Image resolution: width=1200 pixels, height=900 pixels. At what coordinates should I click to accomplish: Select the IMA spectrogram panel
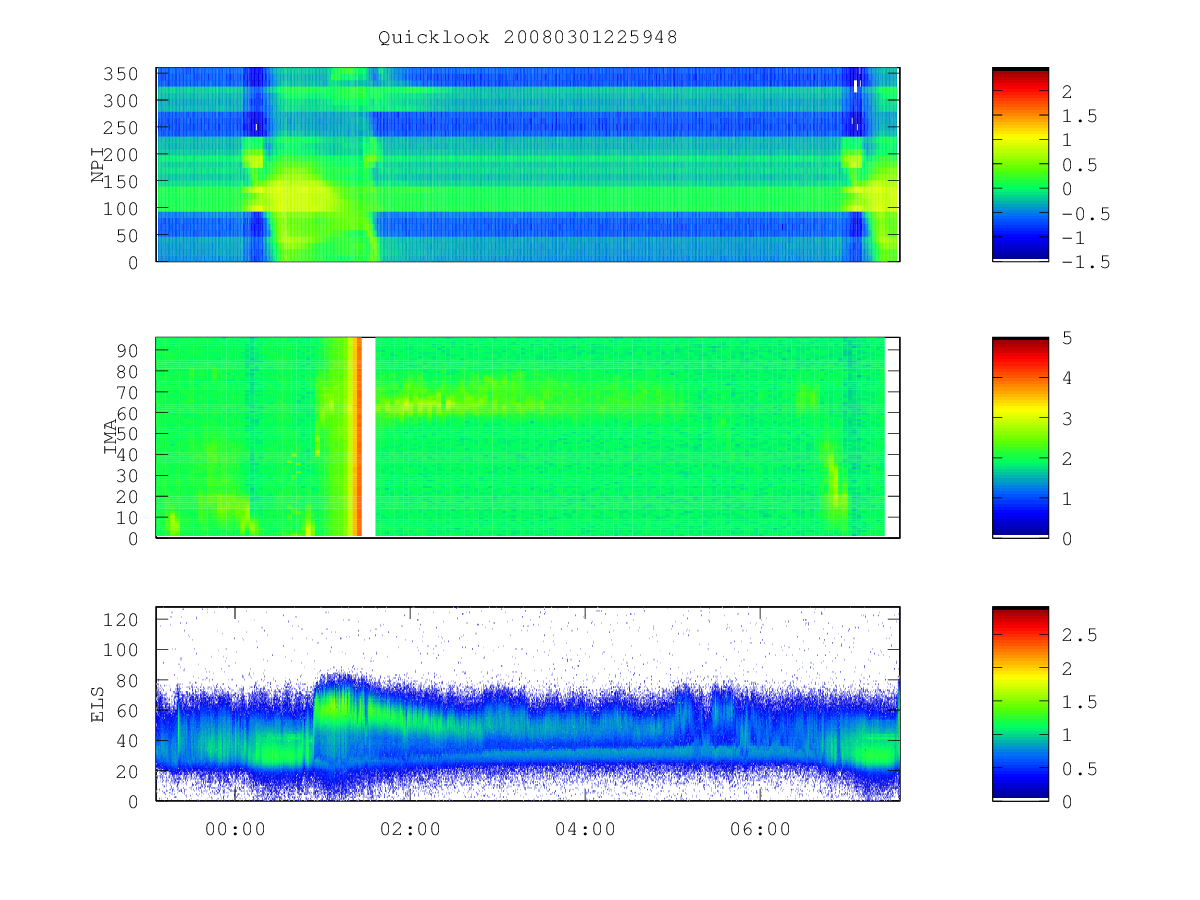tap(528, 438)
